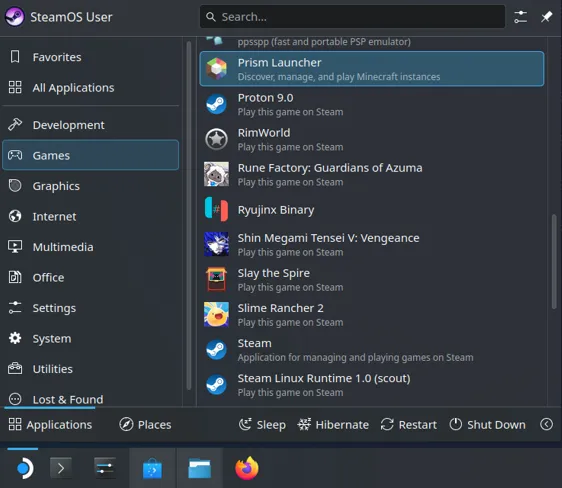Click the Prism Launcher cube icon

click(x=216, y=68)
